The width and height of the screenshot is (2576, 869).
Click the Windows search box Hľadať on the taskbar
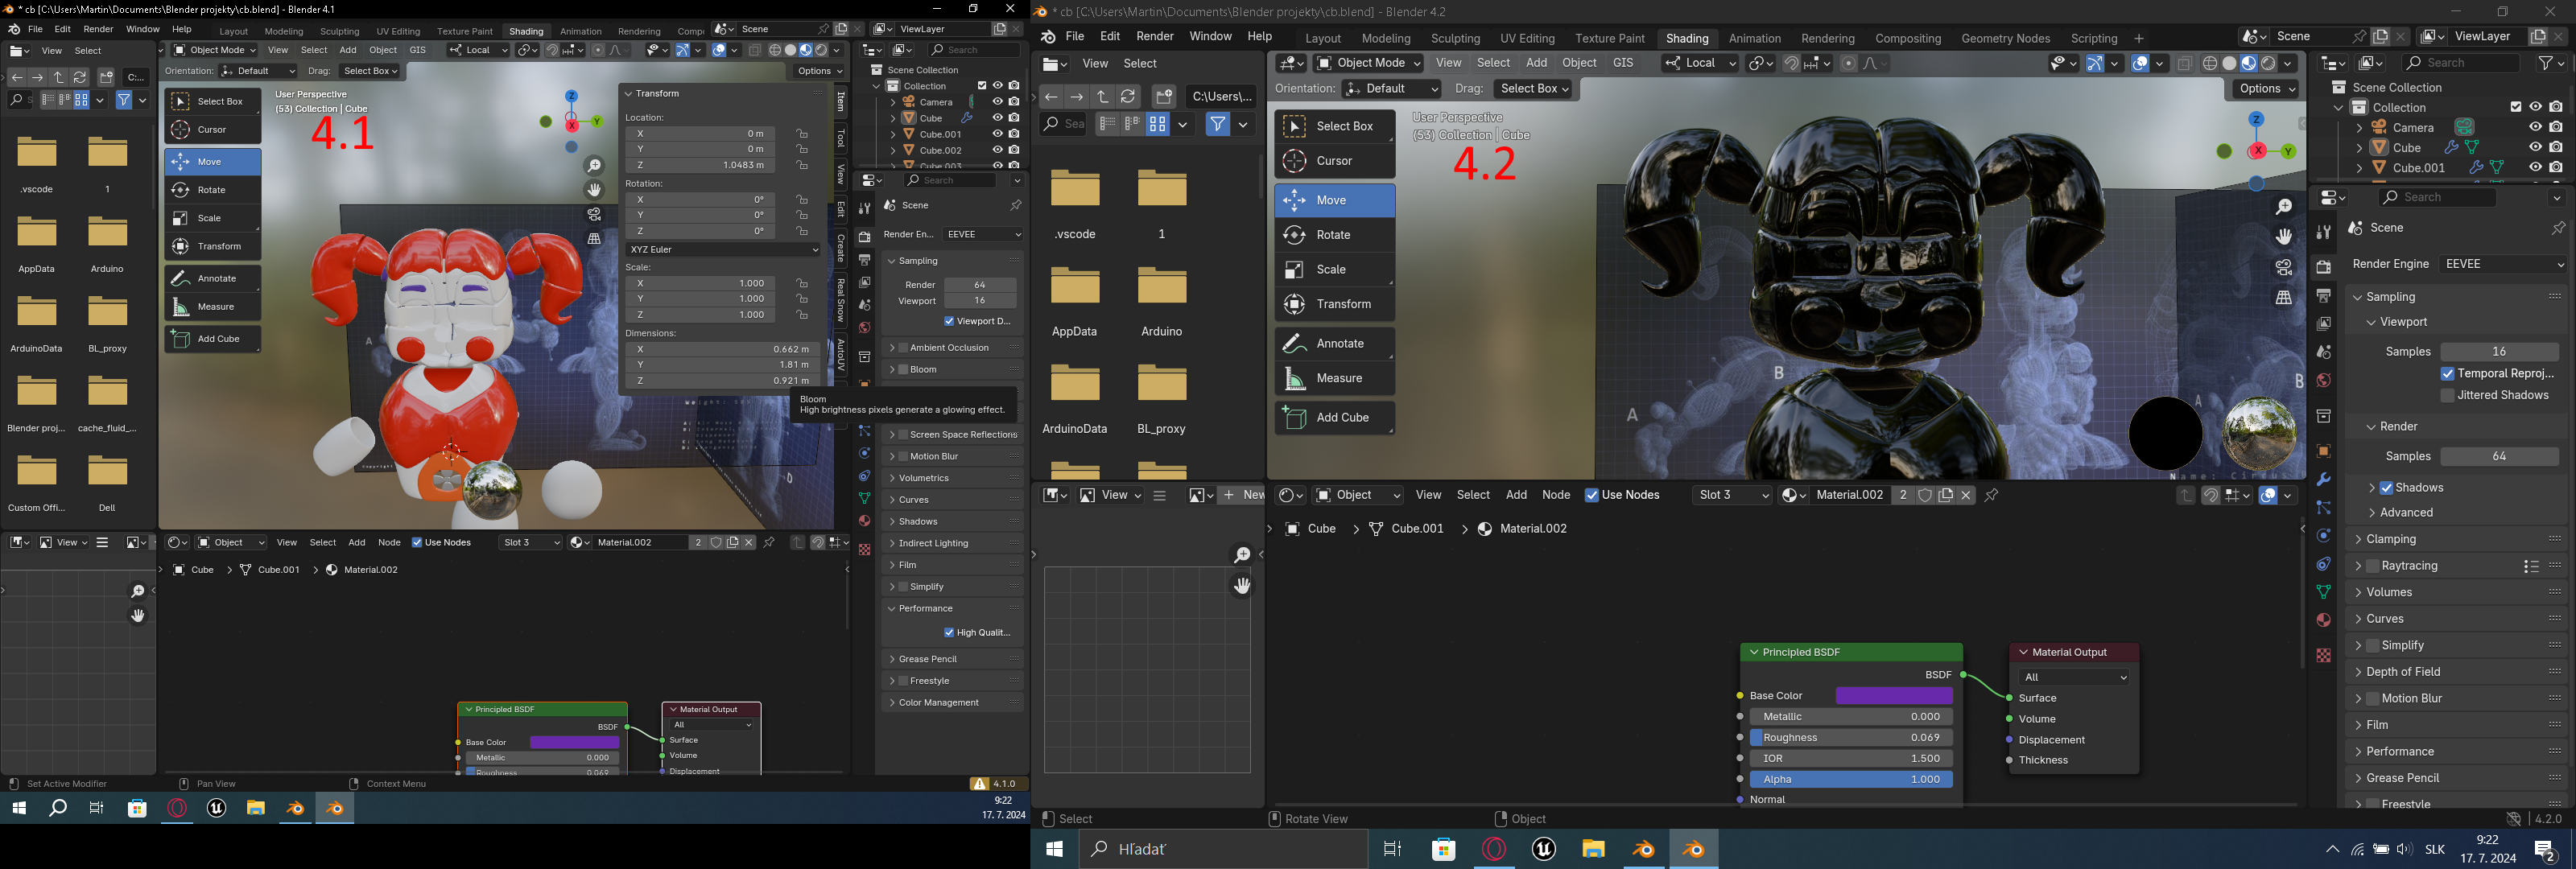tap(1223, 849)
